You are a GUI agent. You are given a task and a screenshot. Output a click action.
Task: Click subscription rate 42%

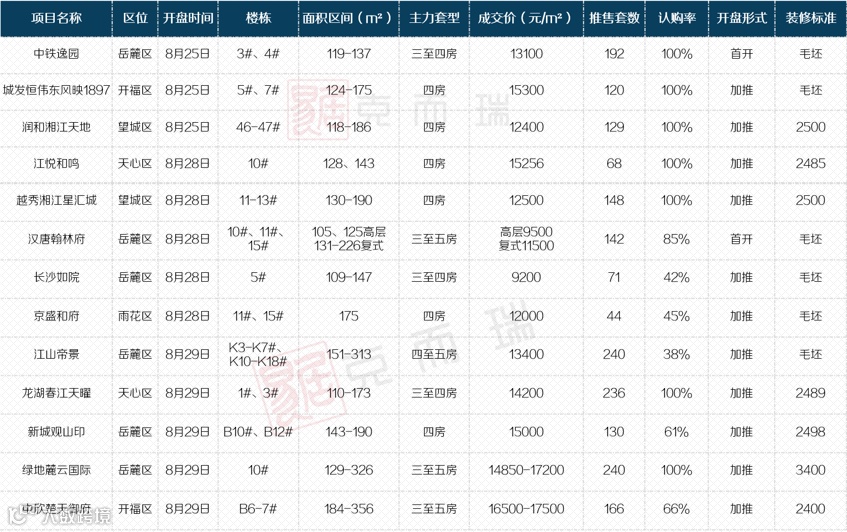(677, 278)
